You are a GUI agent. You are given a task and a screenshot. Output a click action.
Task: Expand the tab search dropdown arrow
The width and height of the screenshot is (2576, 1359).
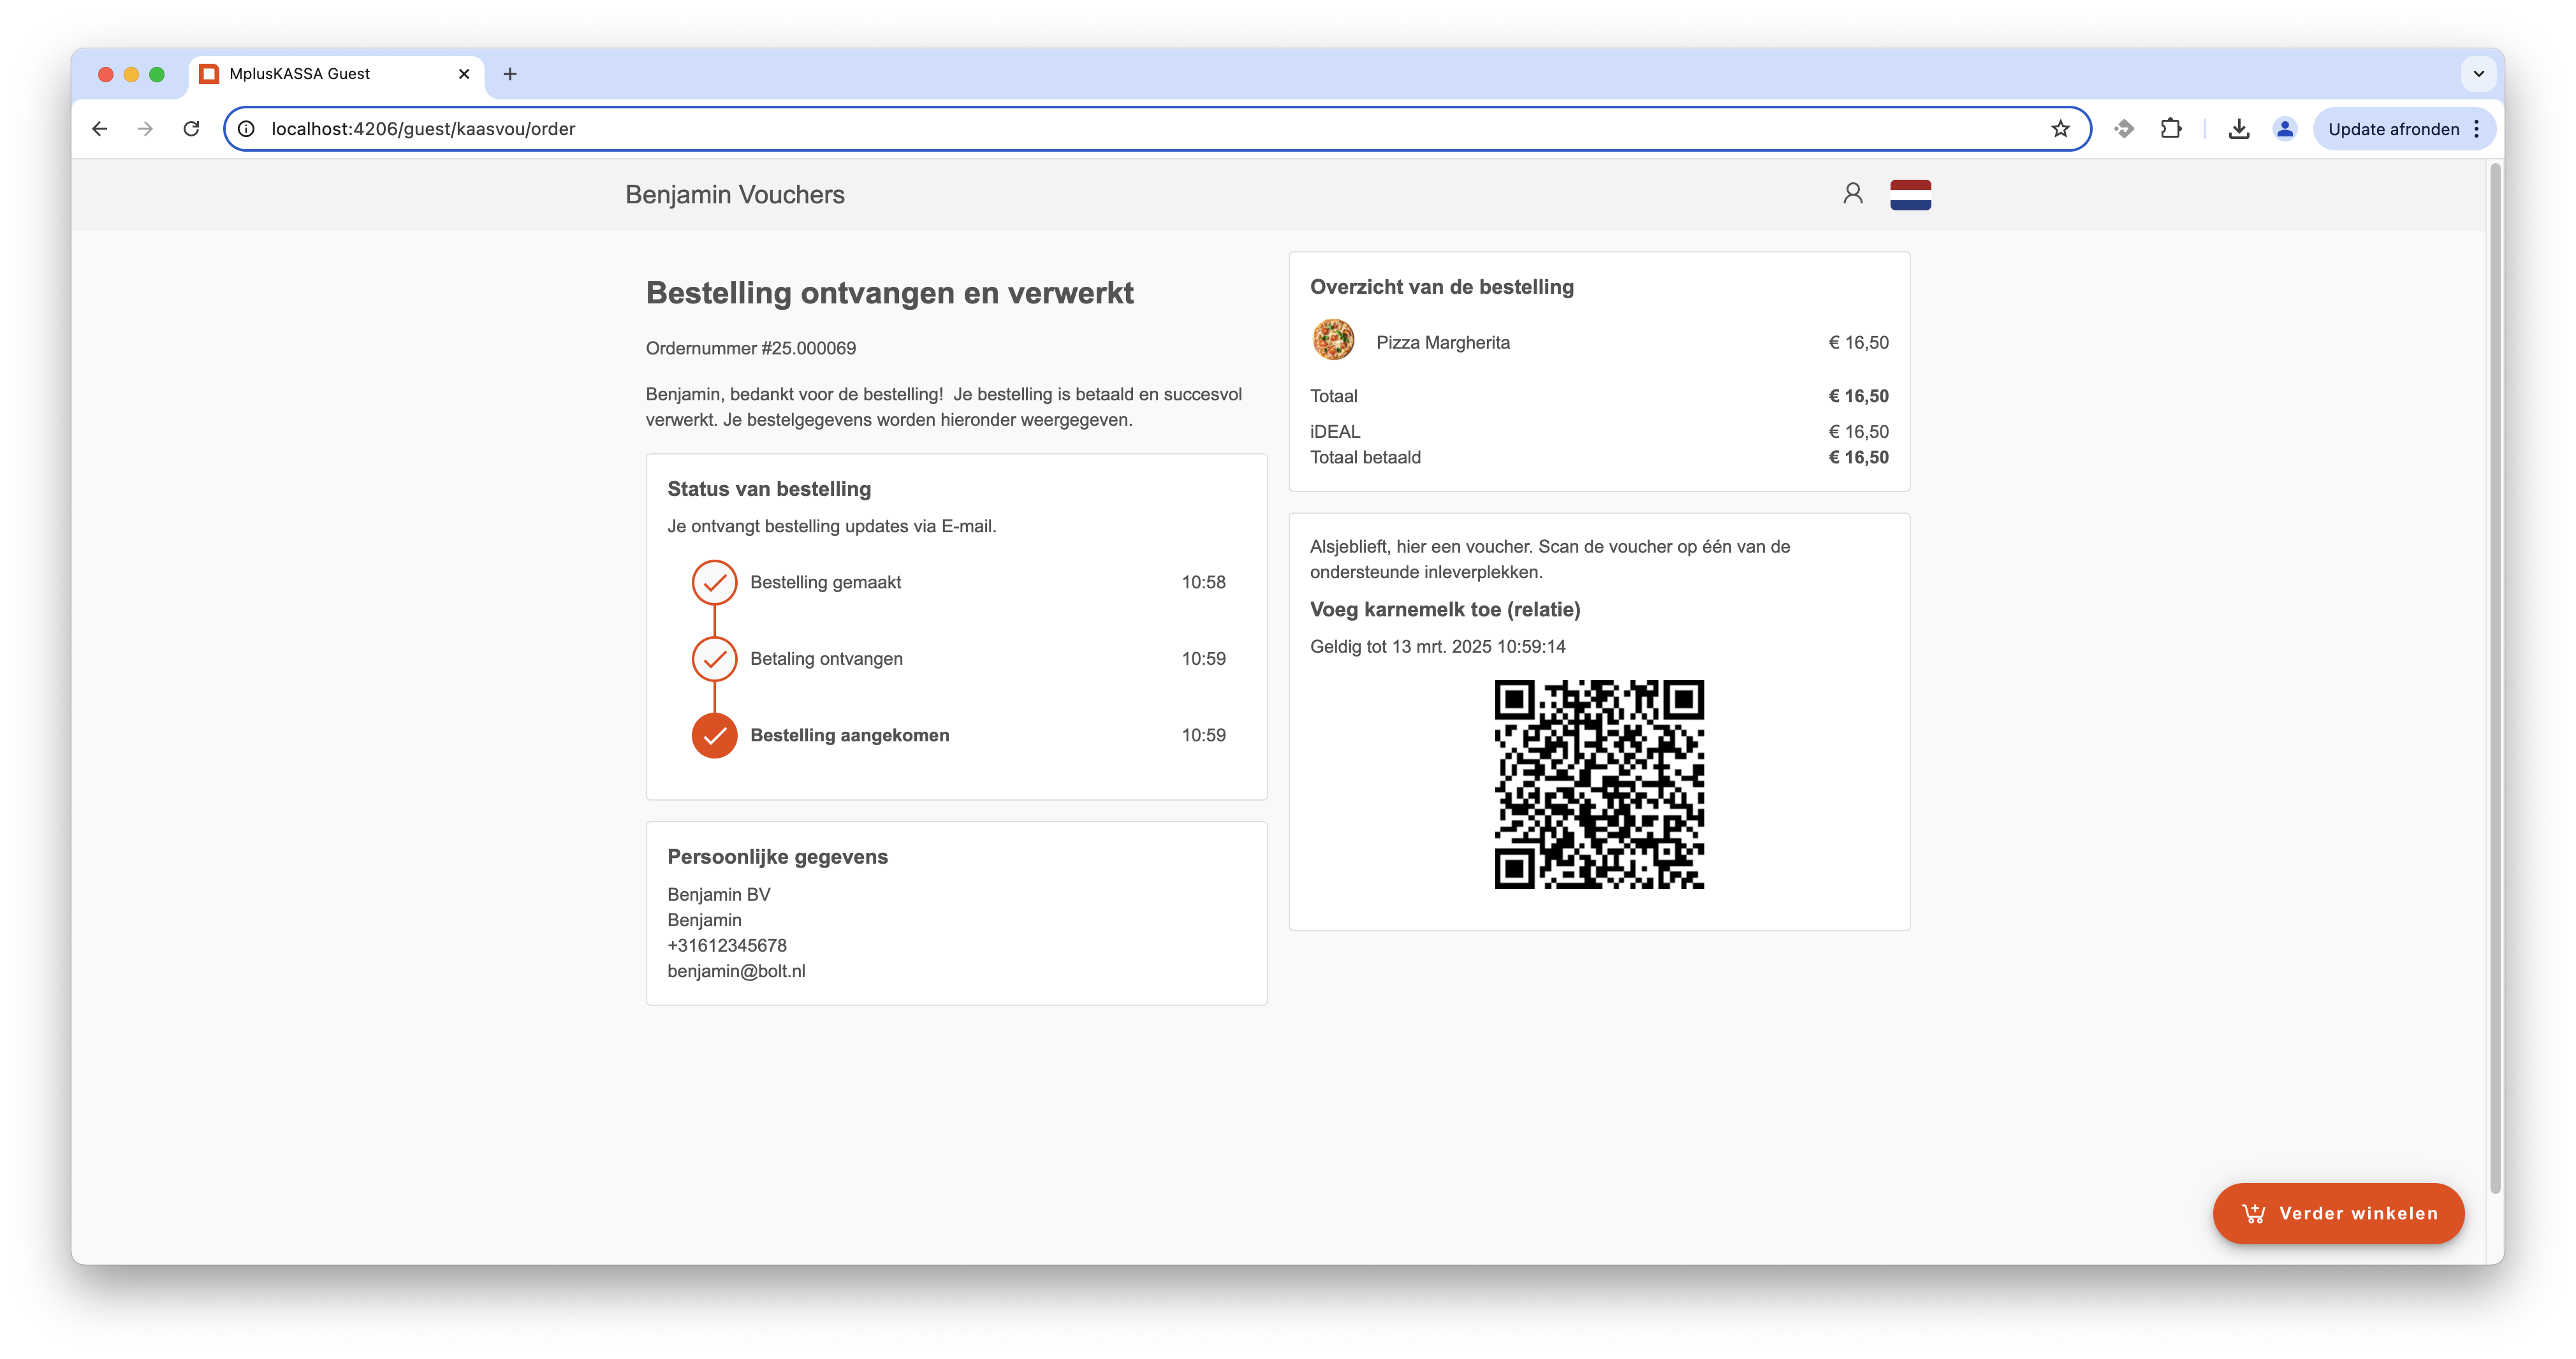(2478, 74)
